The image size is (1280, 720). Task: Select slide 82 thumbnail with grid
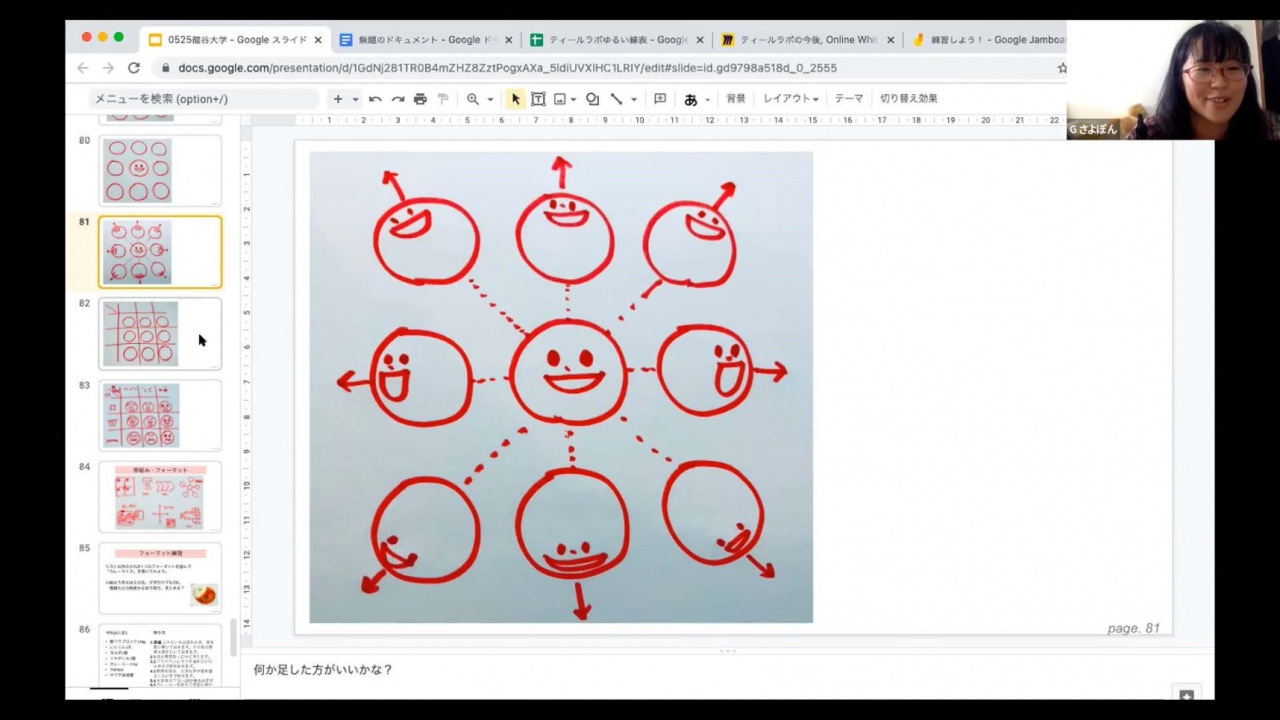pyautogui.click(x=159, y=334)
